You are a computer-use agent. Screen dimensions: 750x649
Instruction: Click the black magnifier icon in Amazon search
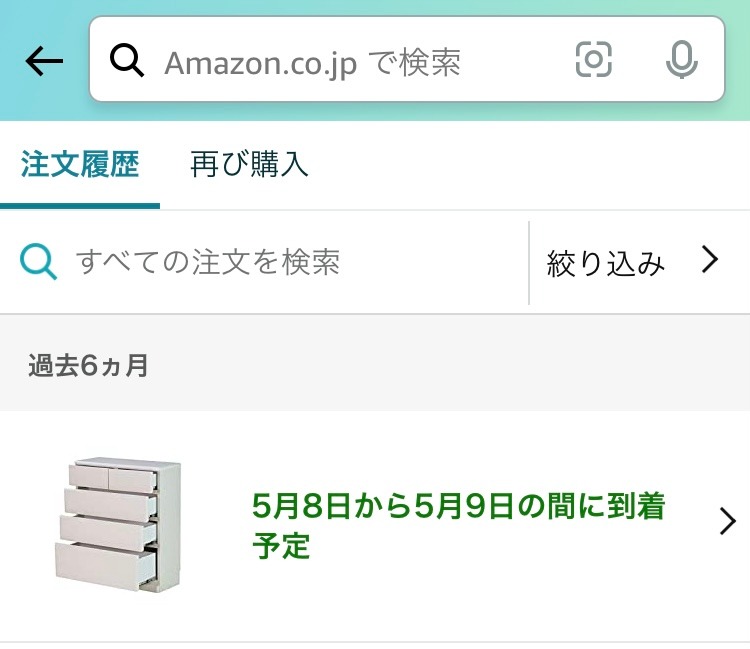tap(127, 60)
